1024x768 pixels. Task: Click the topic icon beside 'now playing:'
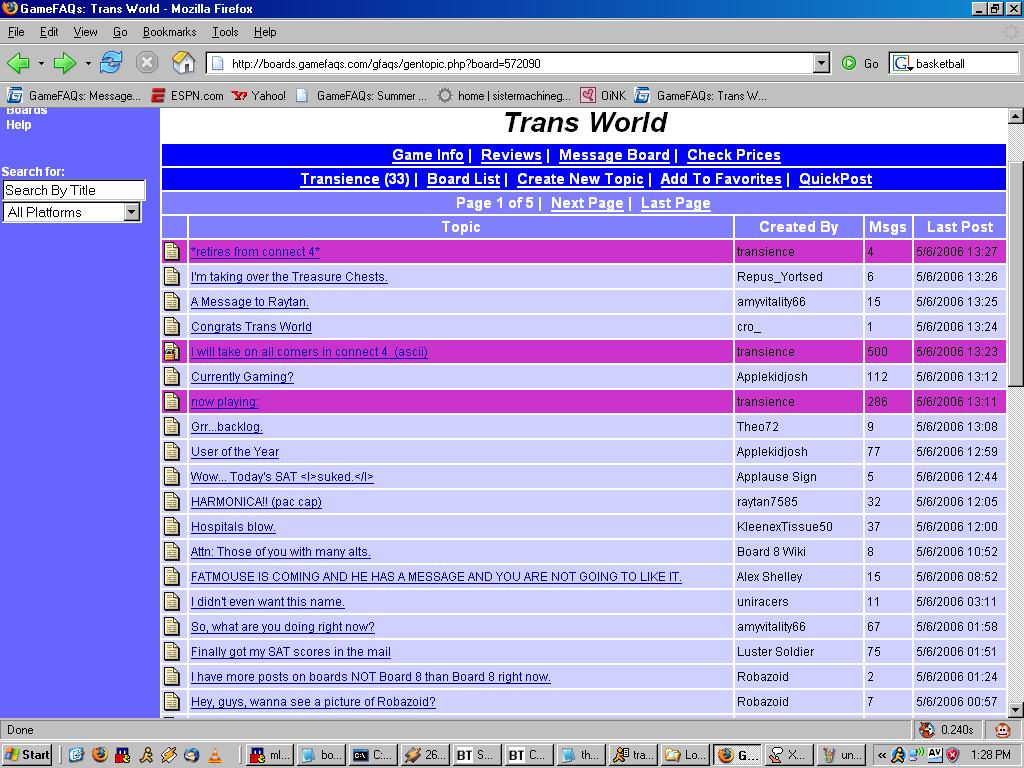172,402
